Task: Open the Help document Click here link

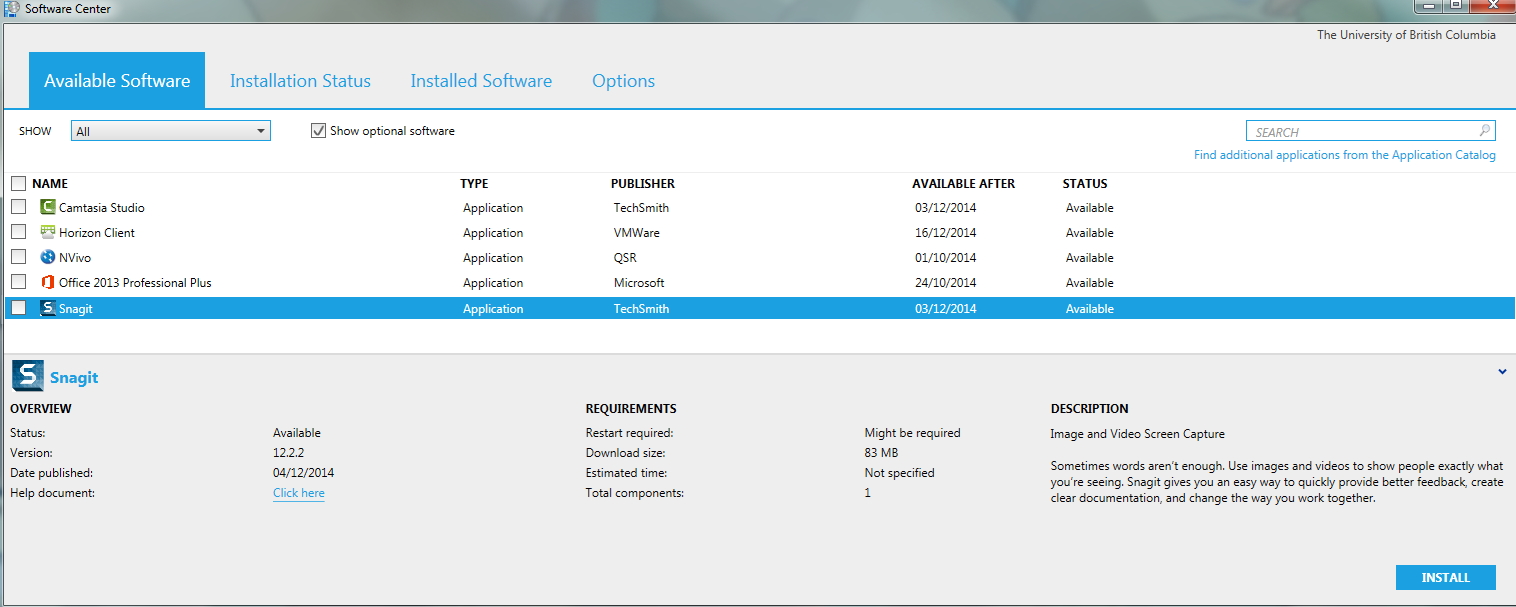Action: coord(299,493)
